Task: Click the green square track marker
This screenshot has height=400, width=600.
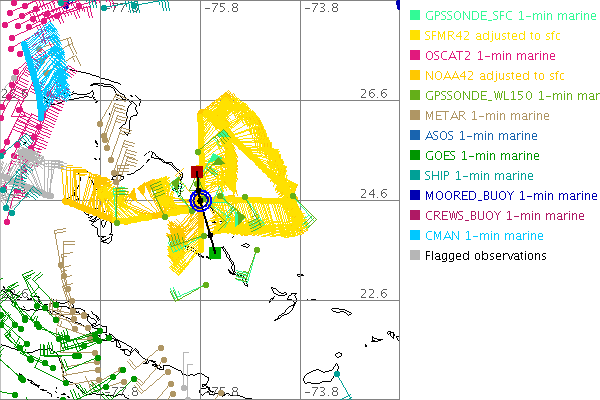Action: pos(215,253)
